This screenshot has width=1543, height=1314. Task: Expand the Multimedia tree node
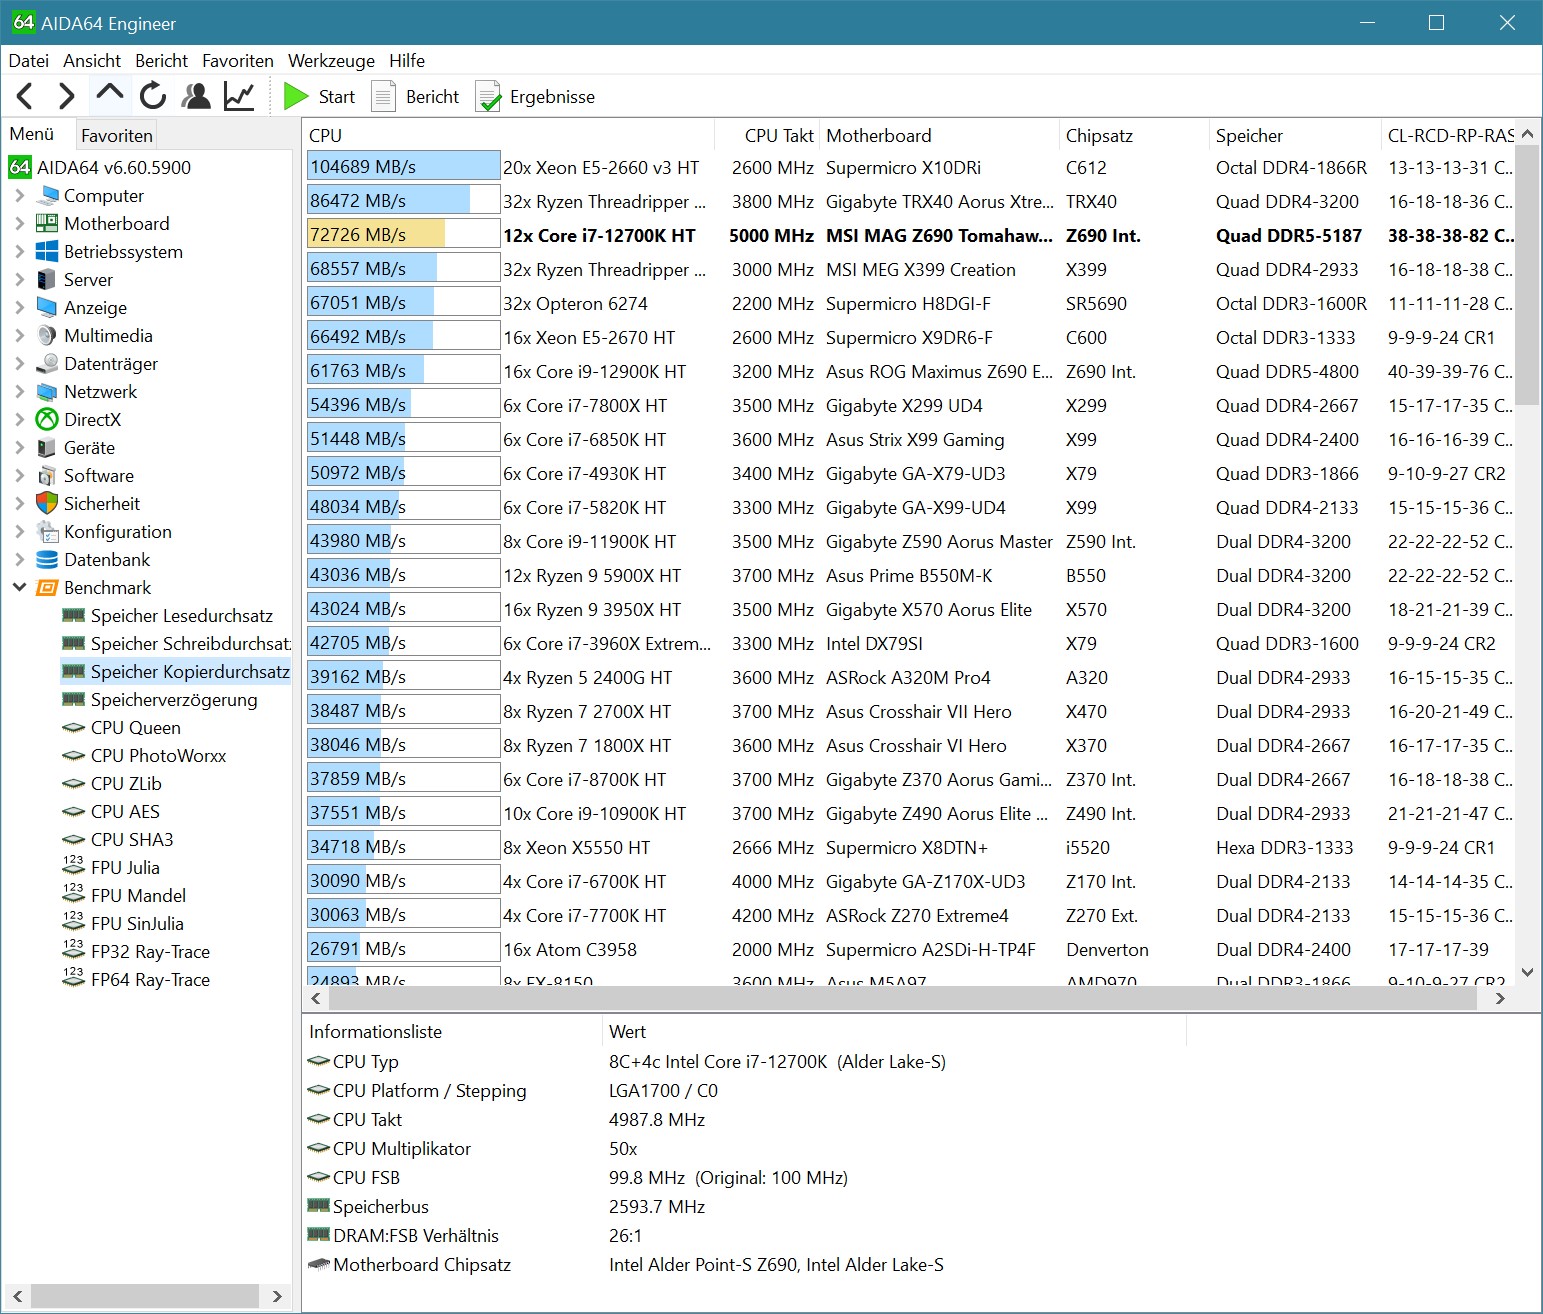[x=20, y=336]
